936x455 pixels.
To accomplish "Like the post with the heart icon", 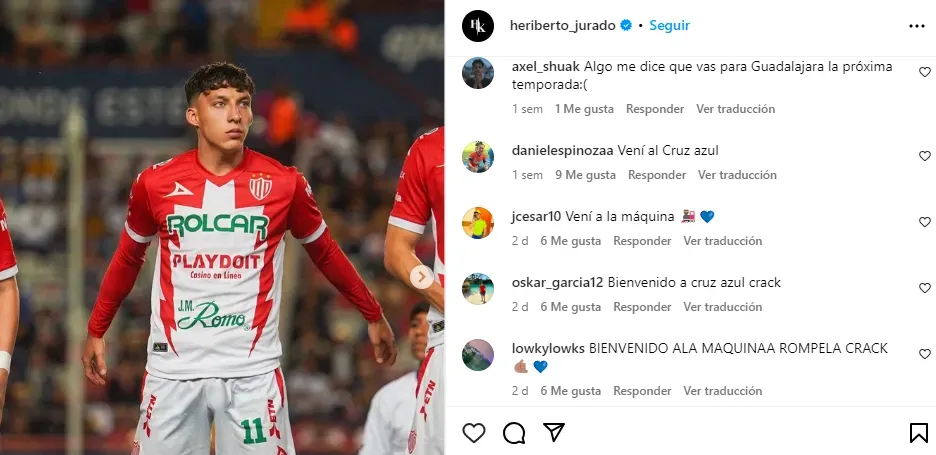I will 474,432.
